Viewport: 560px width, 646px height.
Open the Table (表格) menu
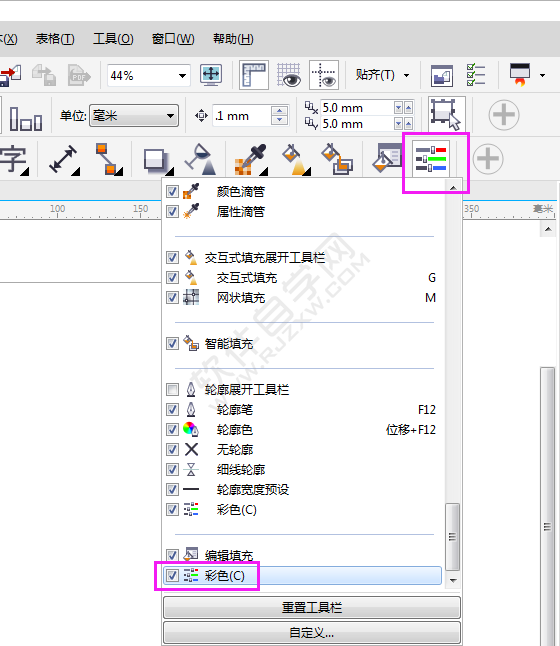click(x=55, y=39)
